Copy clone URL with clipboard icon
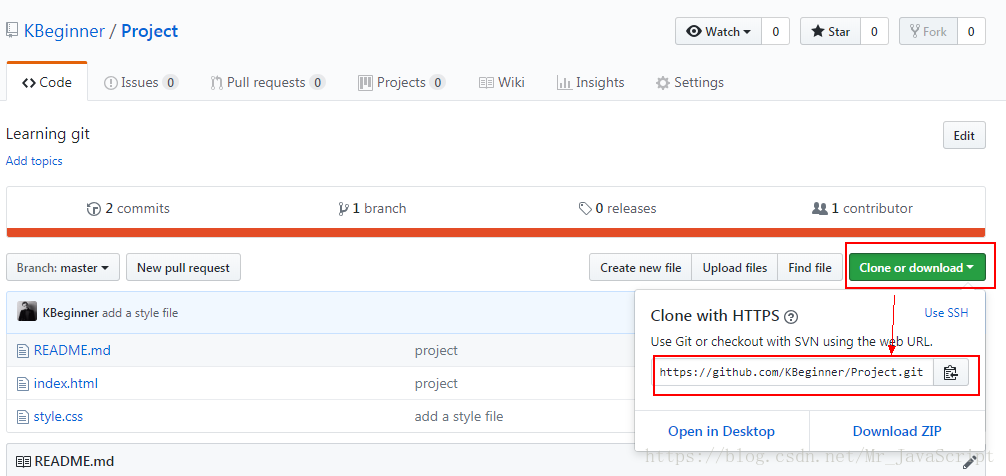Screen dimensions: 1006x476 pos(951,372)
